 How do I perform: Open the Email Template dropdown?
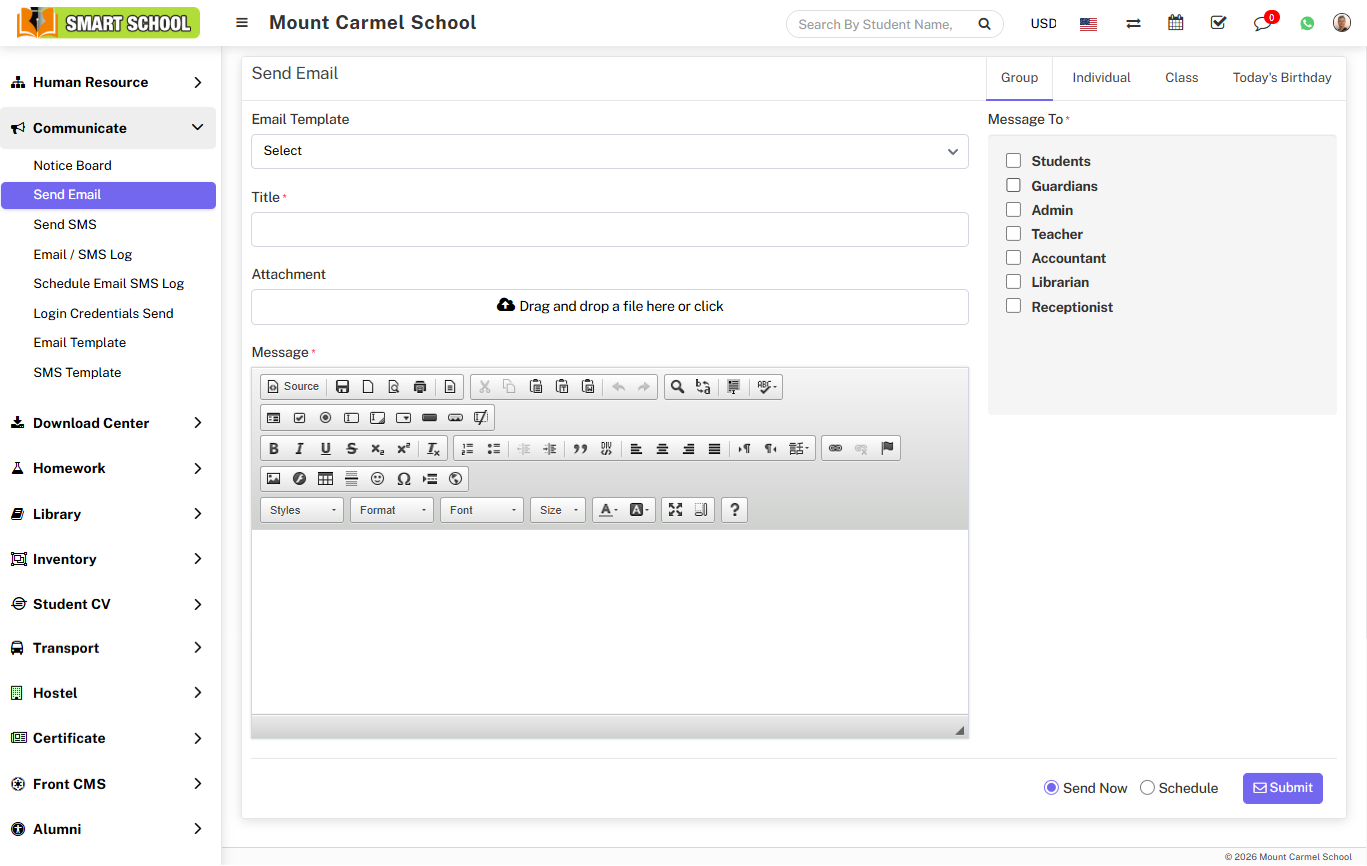609,151
